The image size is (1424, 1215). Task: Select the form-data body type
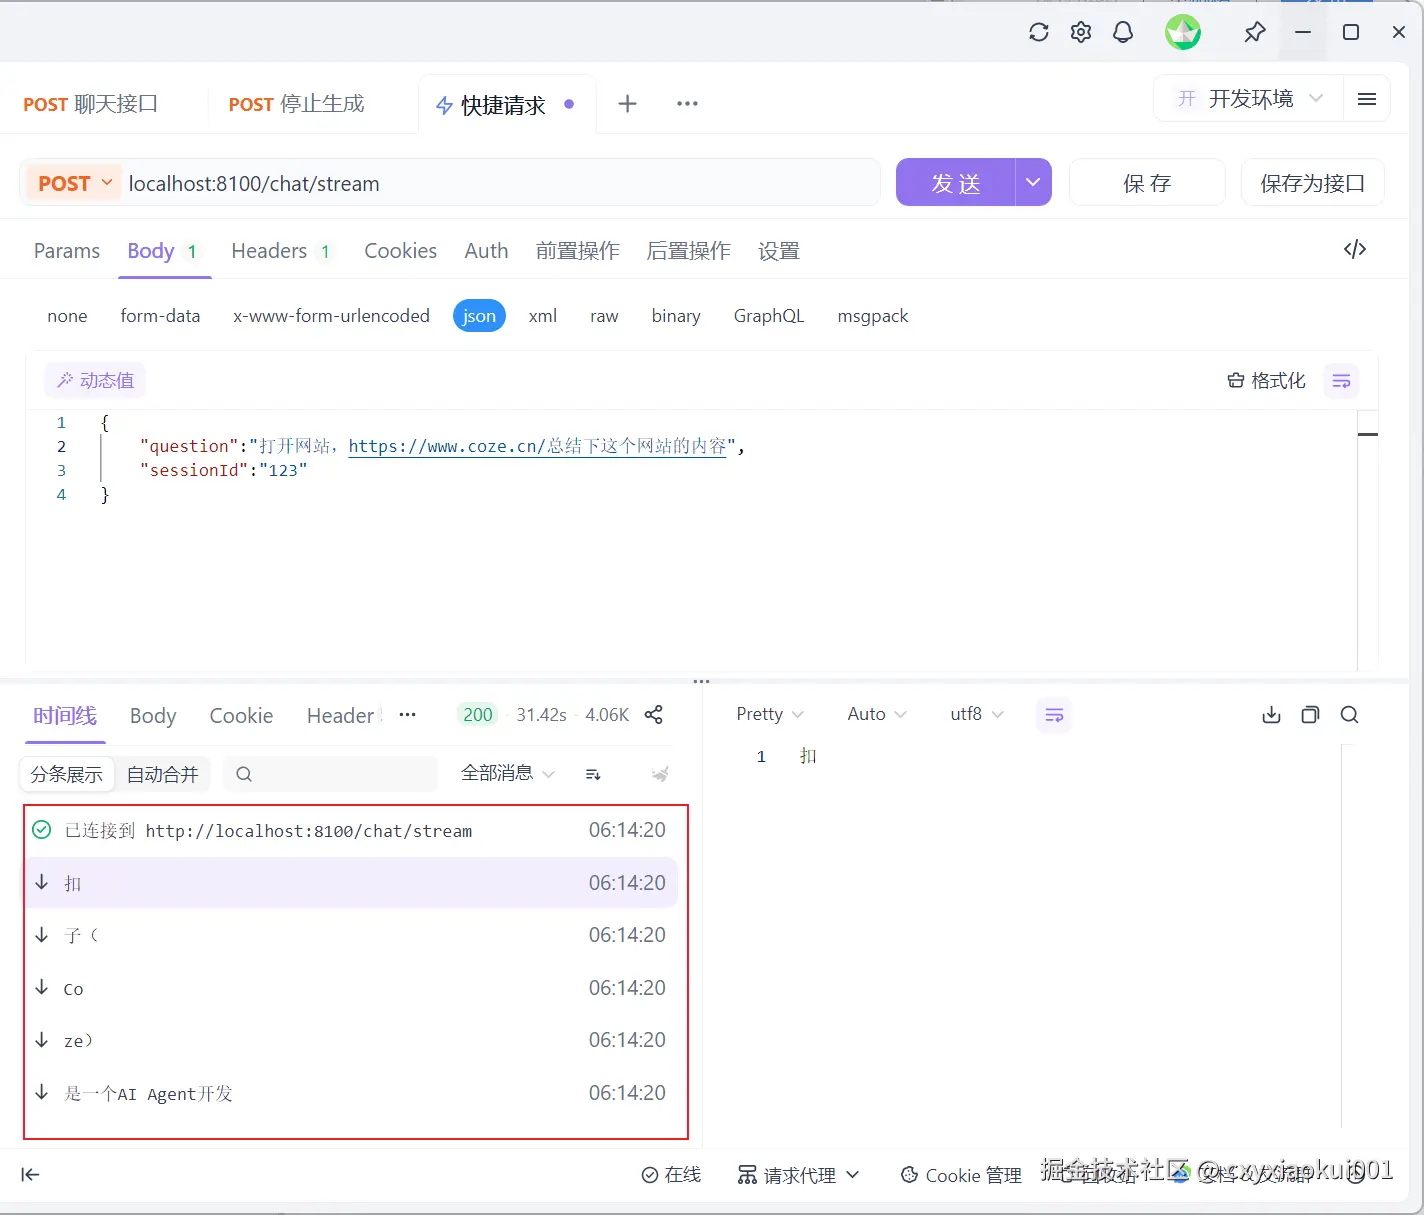(160, 316)
